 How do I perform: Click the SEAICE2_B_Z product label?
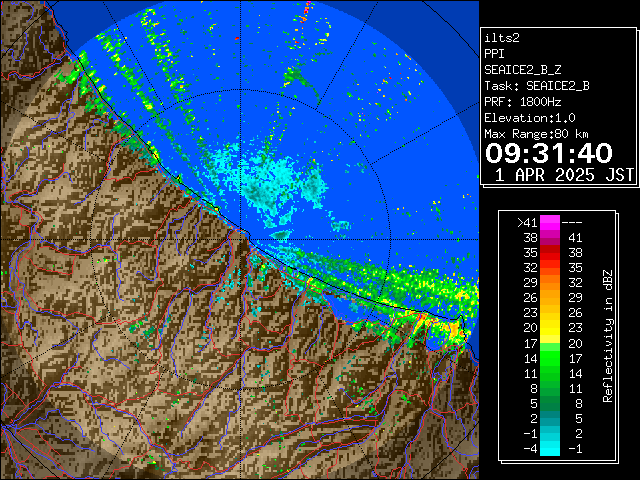coord(522,70)
